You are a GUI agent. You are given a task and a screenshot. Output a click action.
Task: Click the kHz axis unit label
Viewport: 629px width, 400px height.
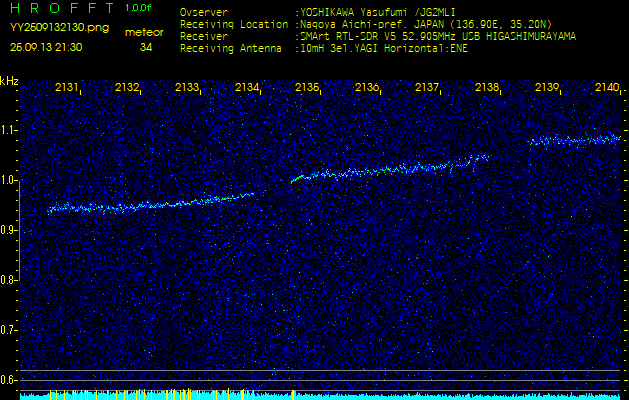click(x=9, y=81)
